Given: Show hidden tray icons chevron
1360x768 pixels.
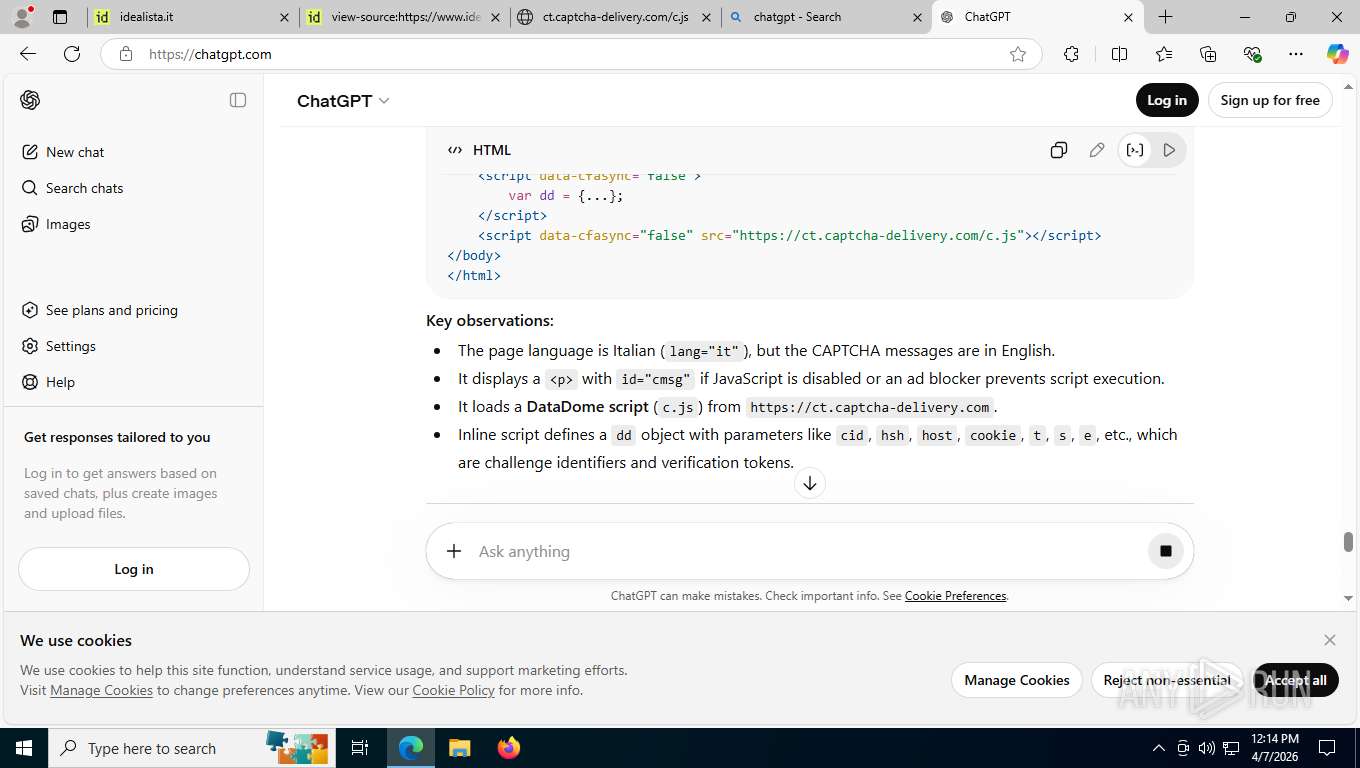Looking at the screenshot, I should (1159, 748).
